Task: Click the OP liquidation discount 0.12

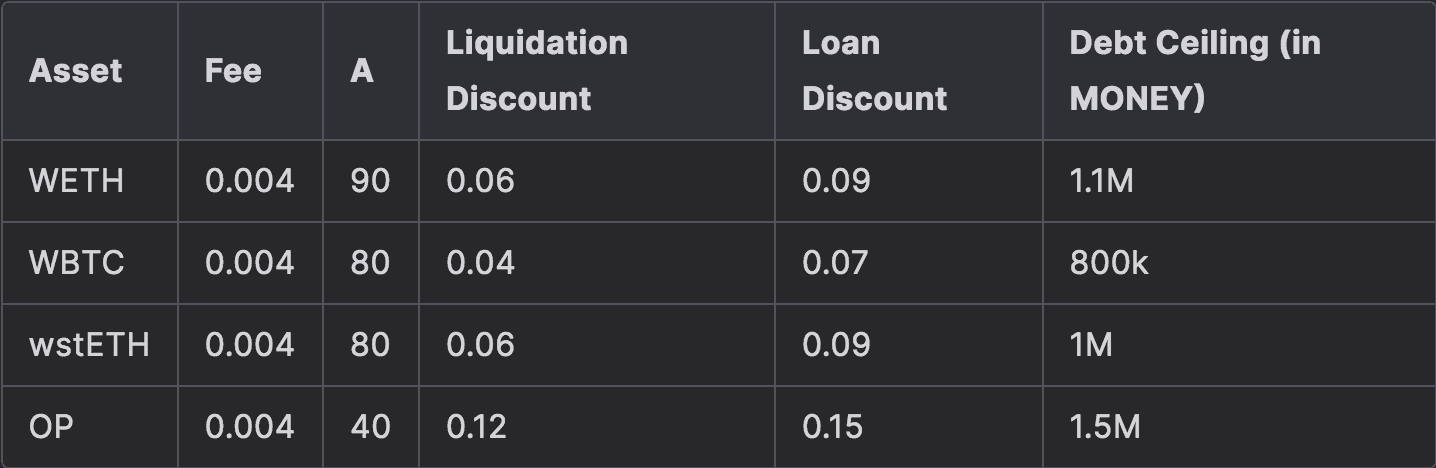Action: click(x=476, y=427)
